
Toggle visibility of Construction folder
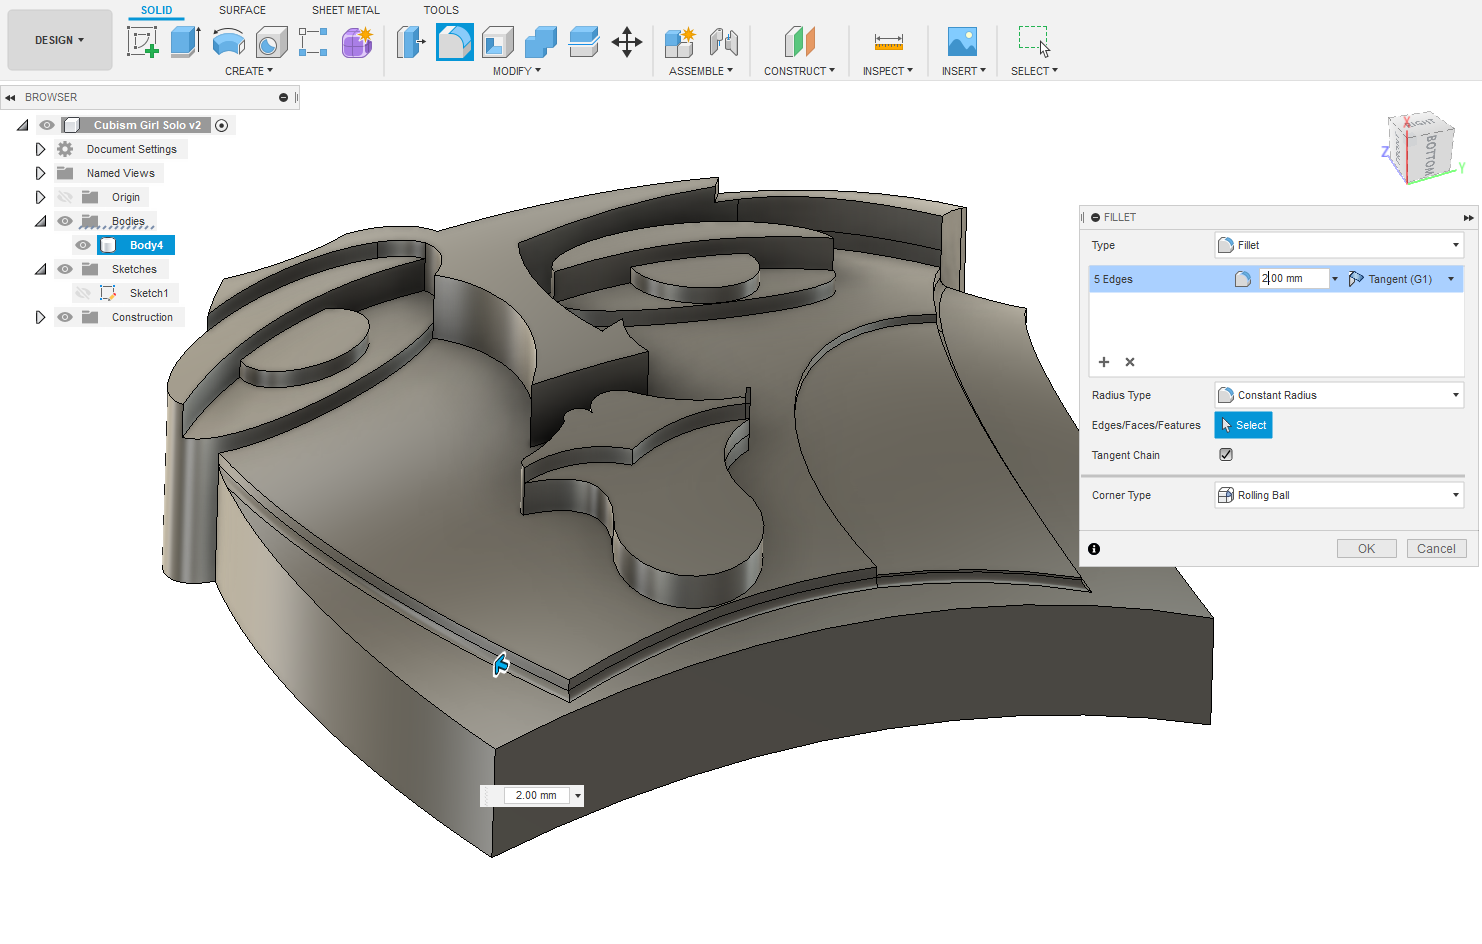point(65,317)
